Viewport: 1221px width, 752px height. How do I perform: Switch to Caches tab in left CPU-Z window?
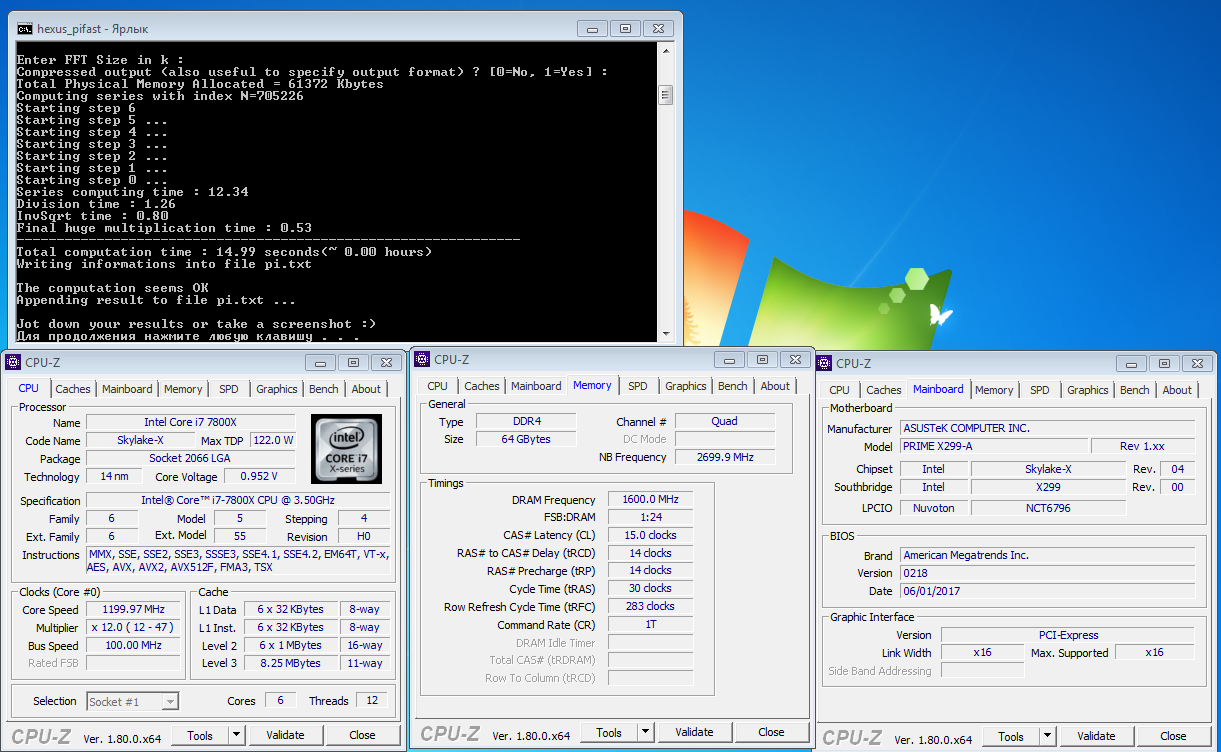point(73,389)
